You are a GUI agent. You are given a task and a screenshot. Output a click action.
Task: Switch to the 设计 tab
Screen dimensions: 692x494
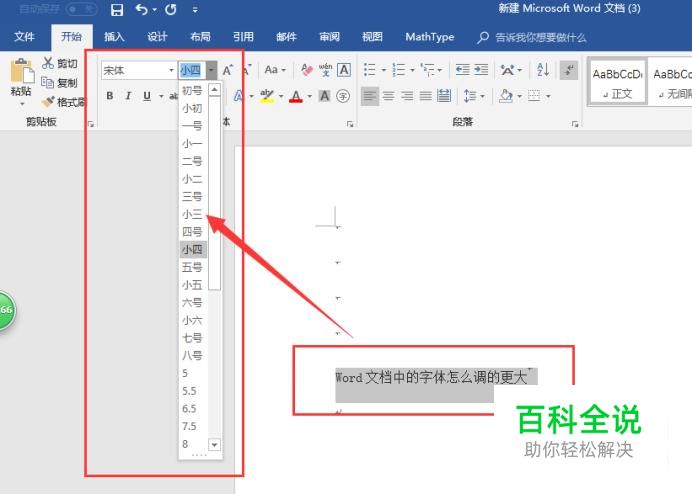coord(157,37)
